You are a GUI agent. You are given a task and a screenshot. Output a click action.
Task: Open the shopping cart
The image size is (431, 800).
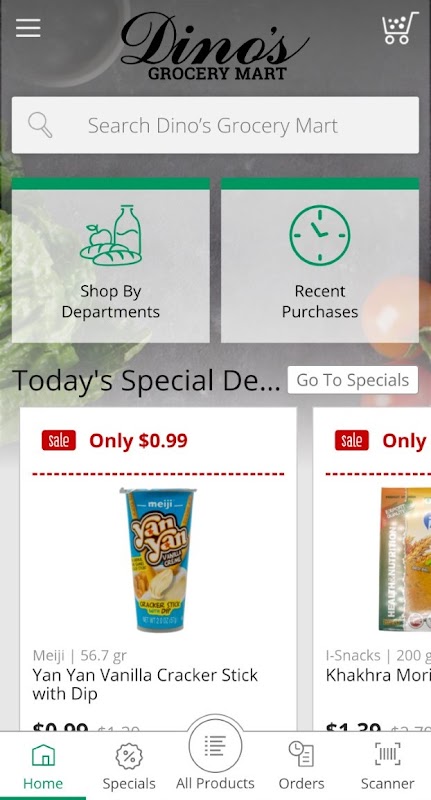click(400, 28)
